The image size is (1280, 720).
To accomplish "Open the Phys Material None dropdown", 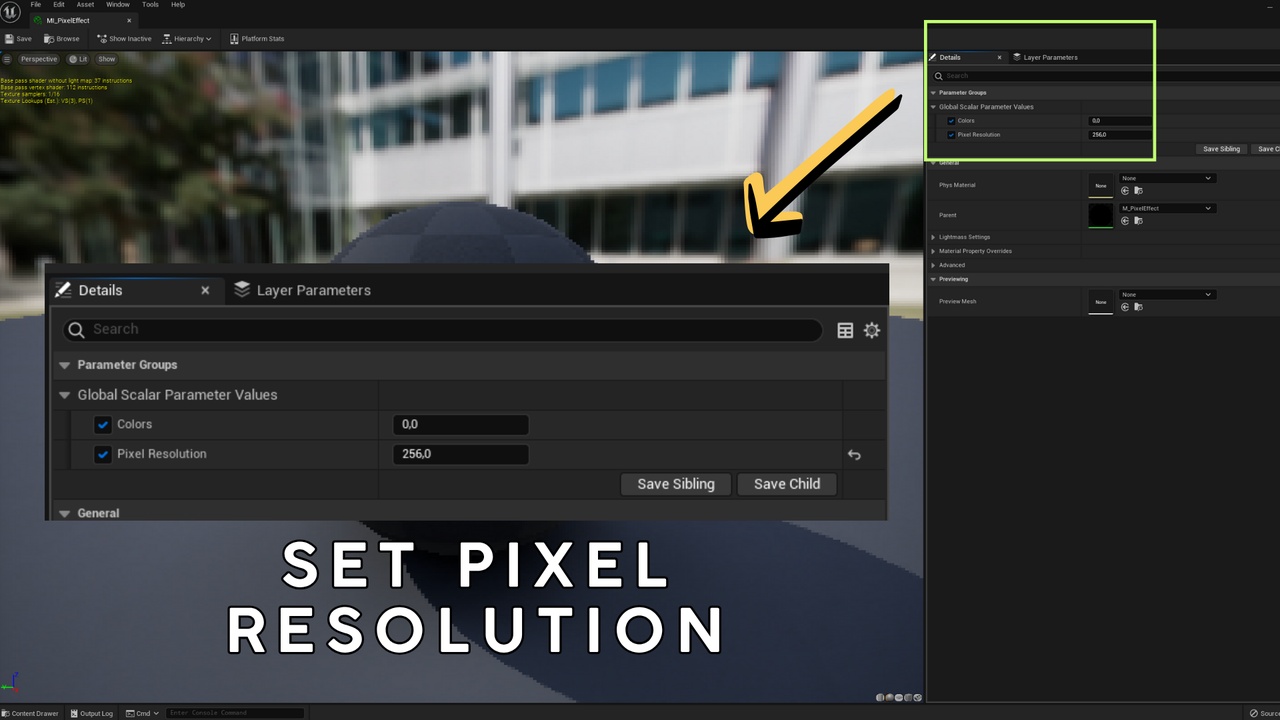I will pyautogui.click(x=1167, y=178).
